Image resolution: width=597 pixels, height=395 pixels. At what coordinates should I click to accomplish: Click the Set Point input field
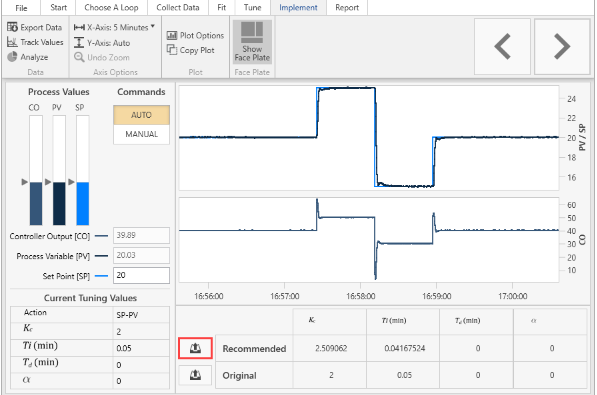(x=141, y=275)
